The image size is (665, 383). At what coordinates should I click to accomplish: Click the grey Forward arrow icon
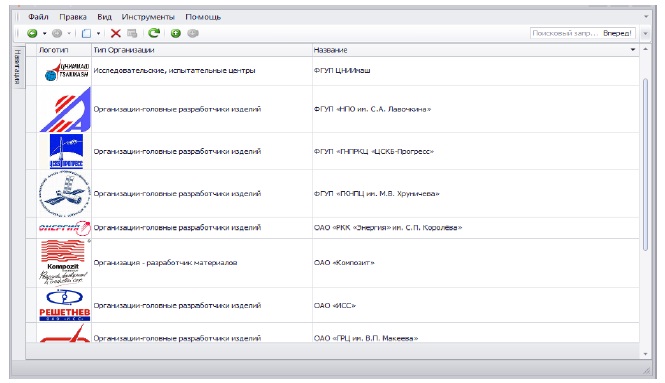click(x=57, y=33)
